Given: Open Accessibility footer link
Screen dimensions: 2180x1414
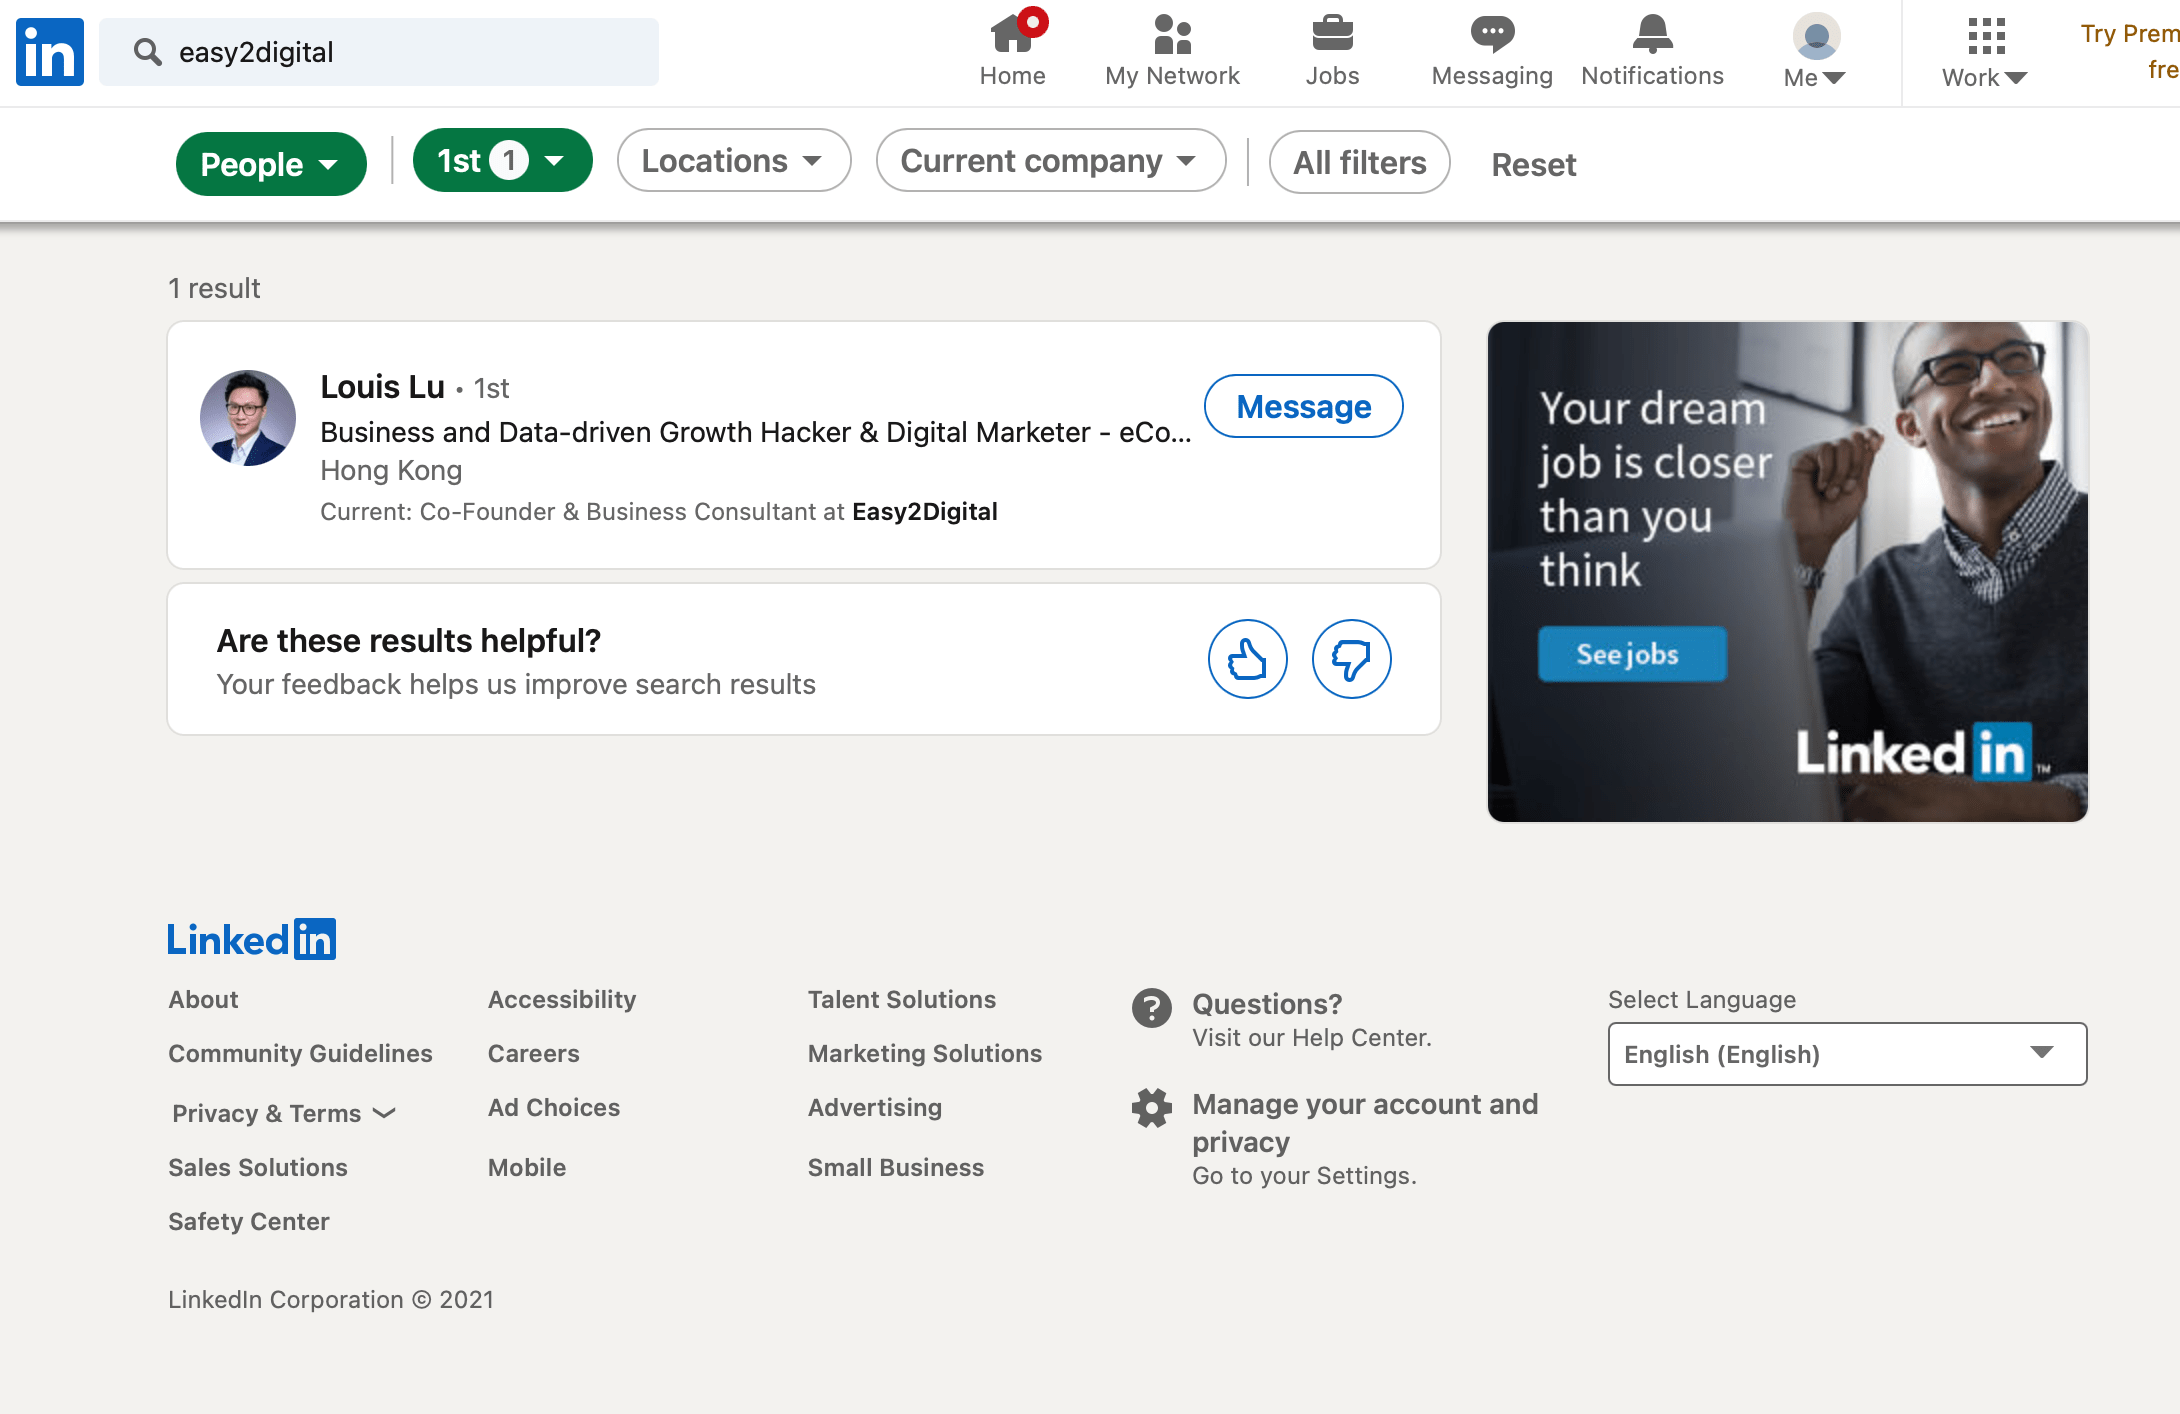Looking at the screenshot, I should pos(562,999).
